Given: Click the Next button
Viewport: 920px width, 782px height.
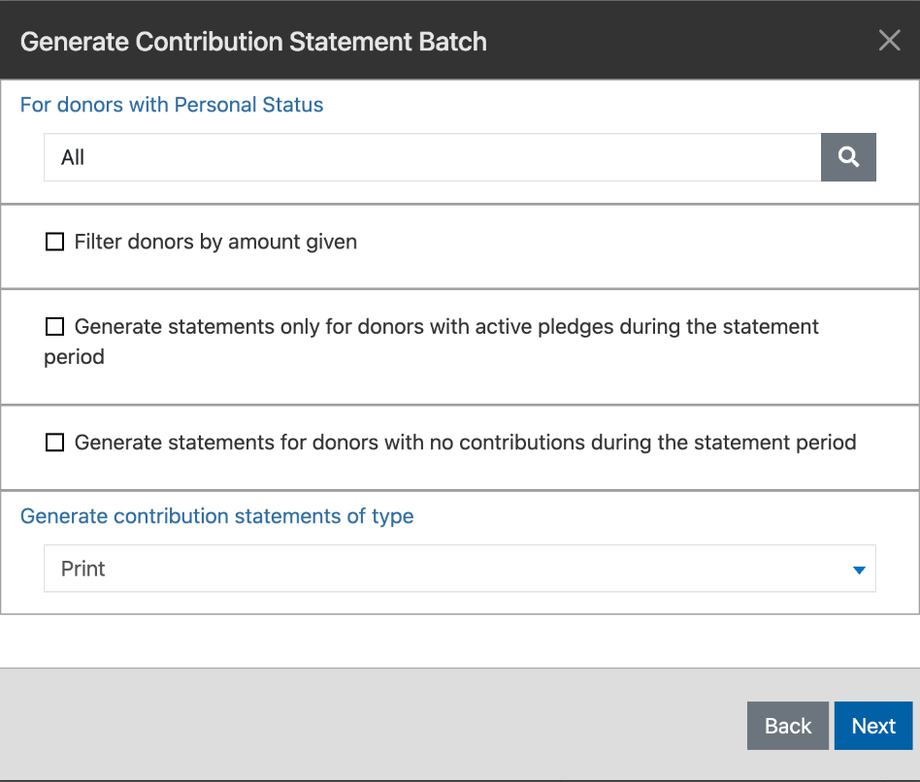Looking at the screenshot, I should tap(873, 726).
